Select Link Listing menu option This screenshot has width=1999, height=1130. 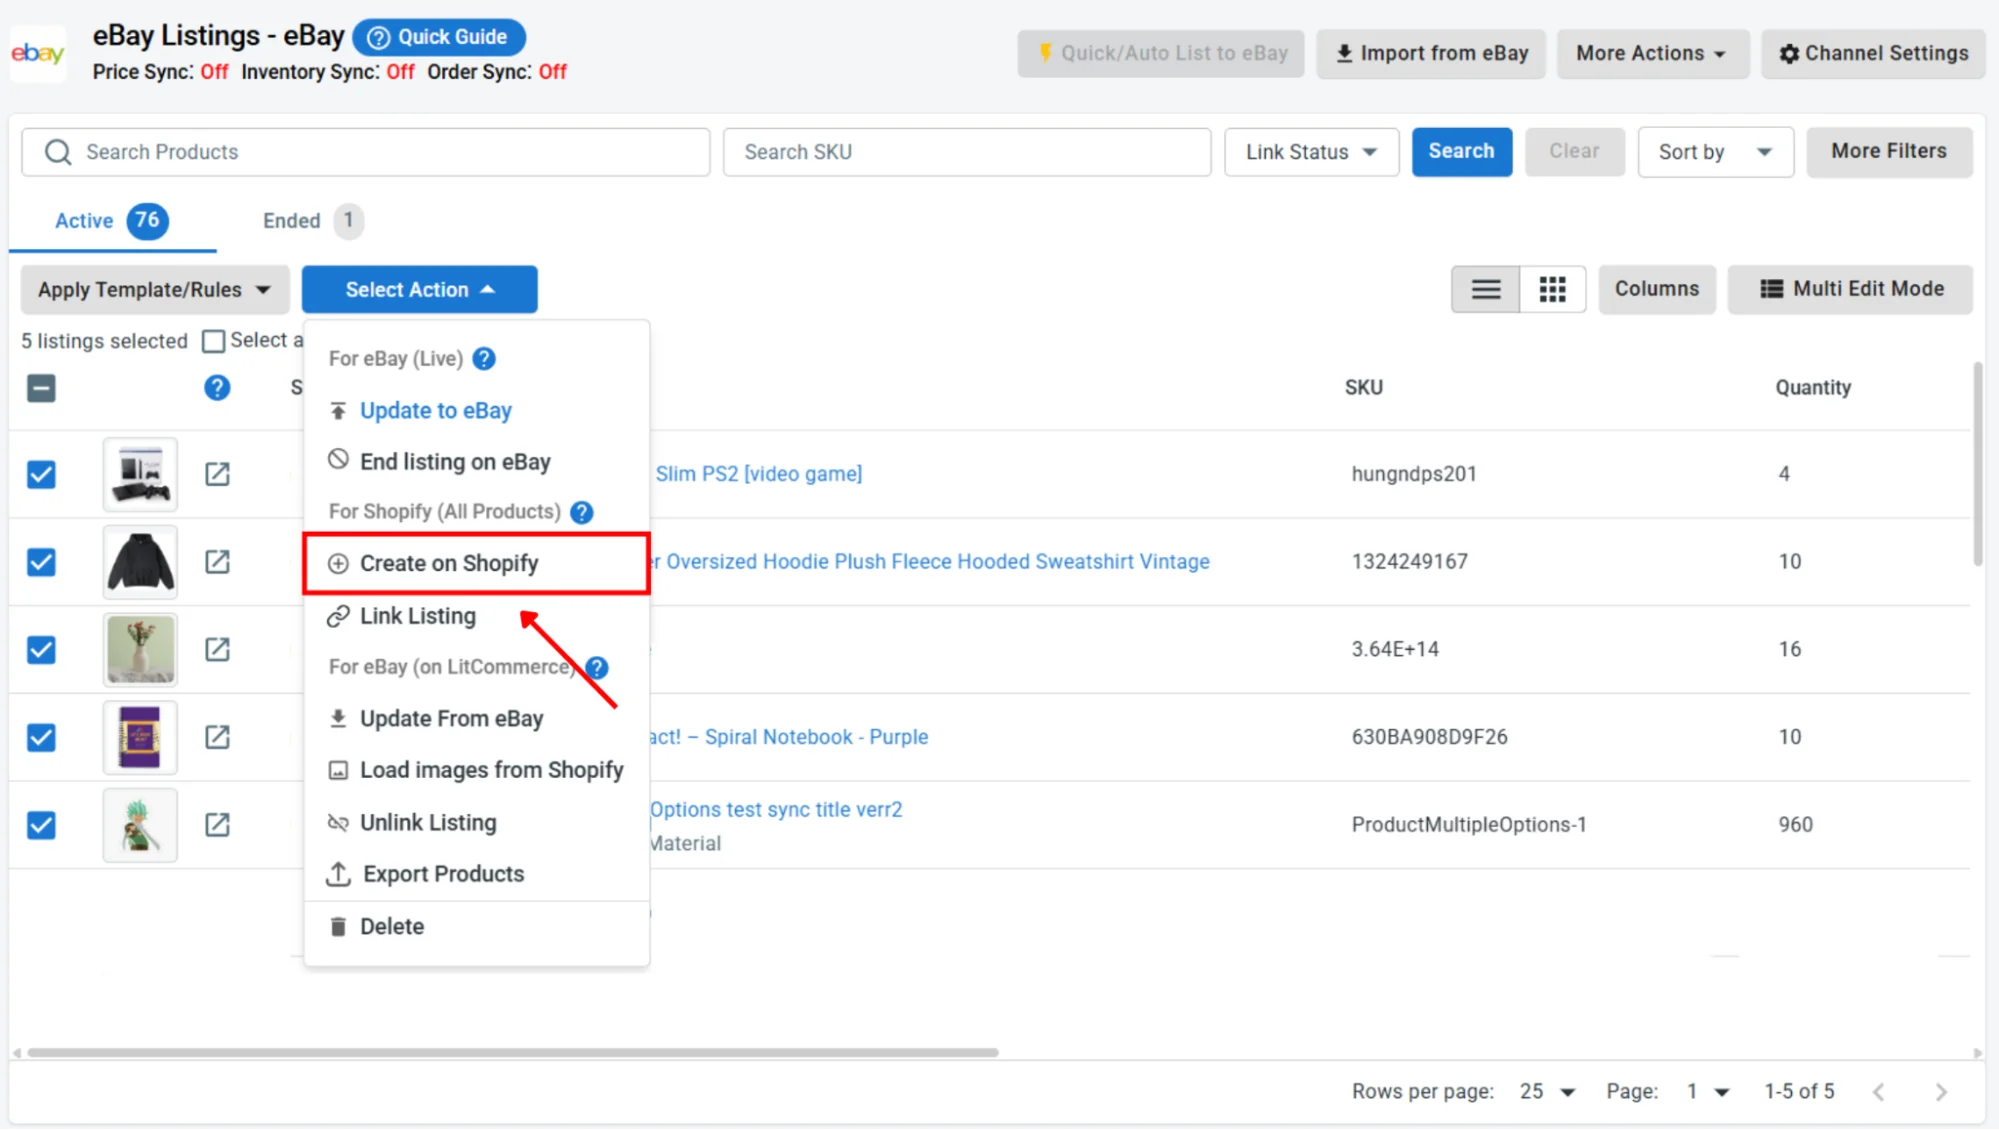(x=477, y=616)
